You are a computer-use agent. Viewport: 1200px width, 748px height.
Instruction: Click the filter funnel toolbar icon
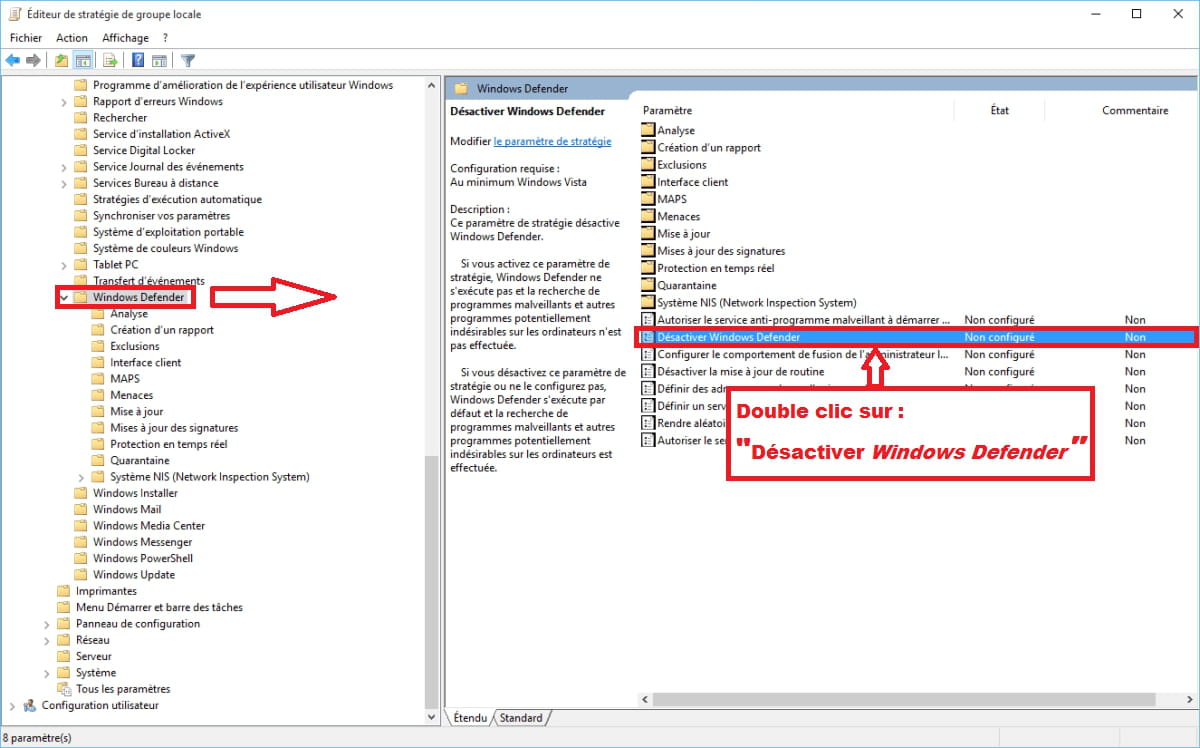187,61
